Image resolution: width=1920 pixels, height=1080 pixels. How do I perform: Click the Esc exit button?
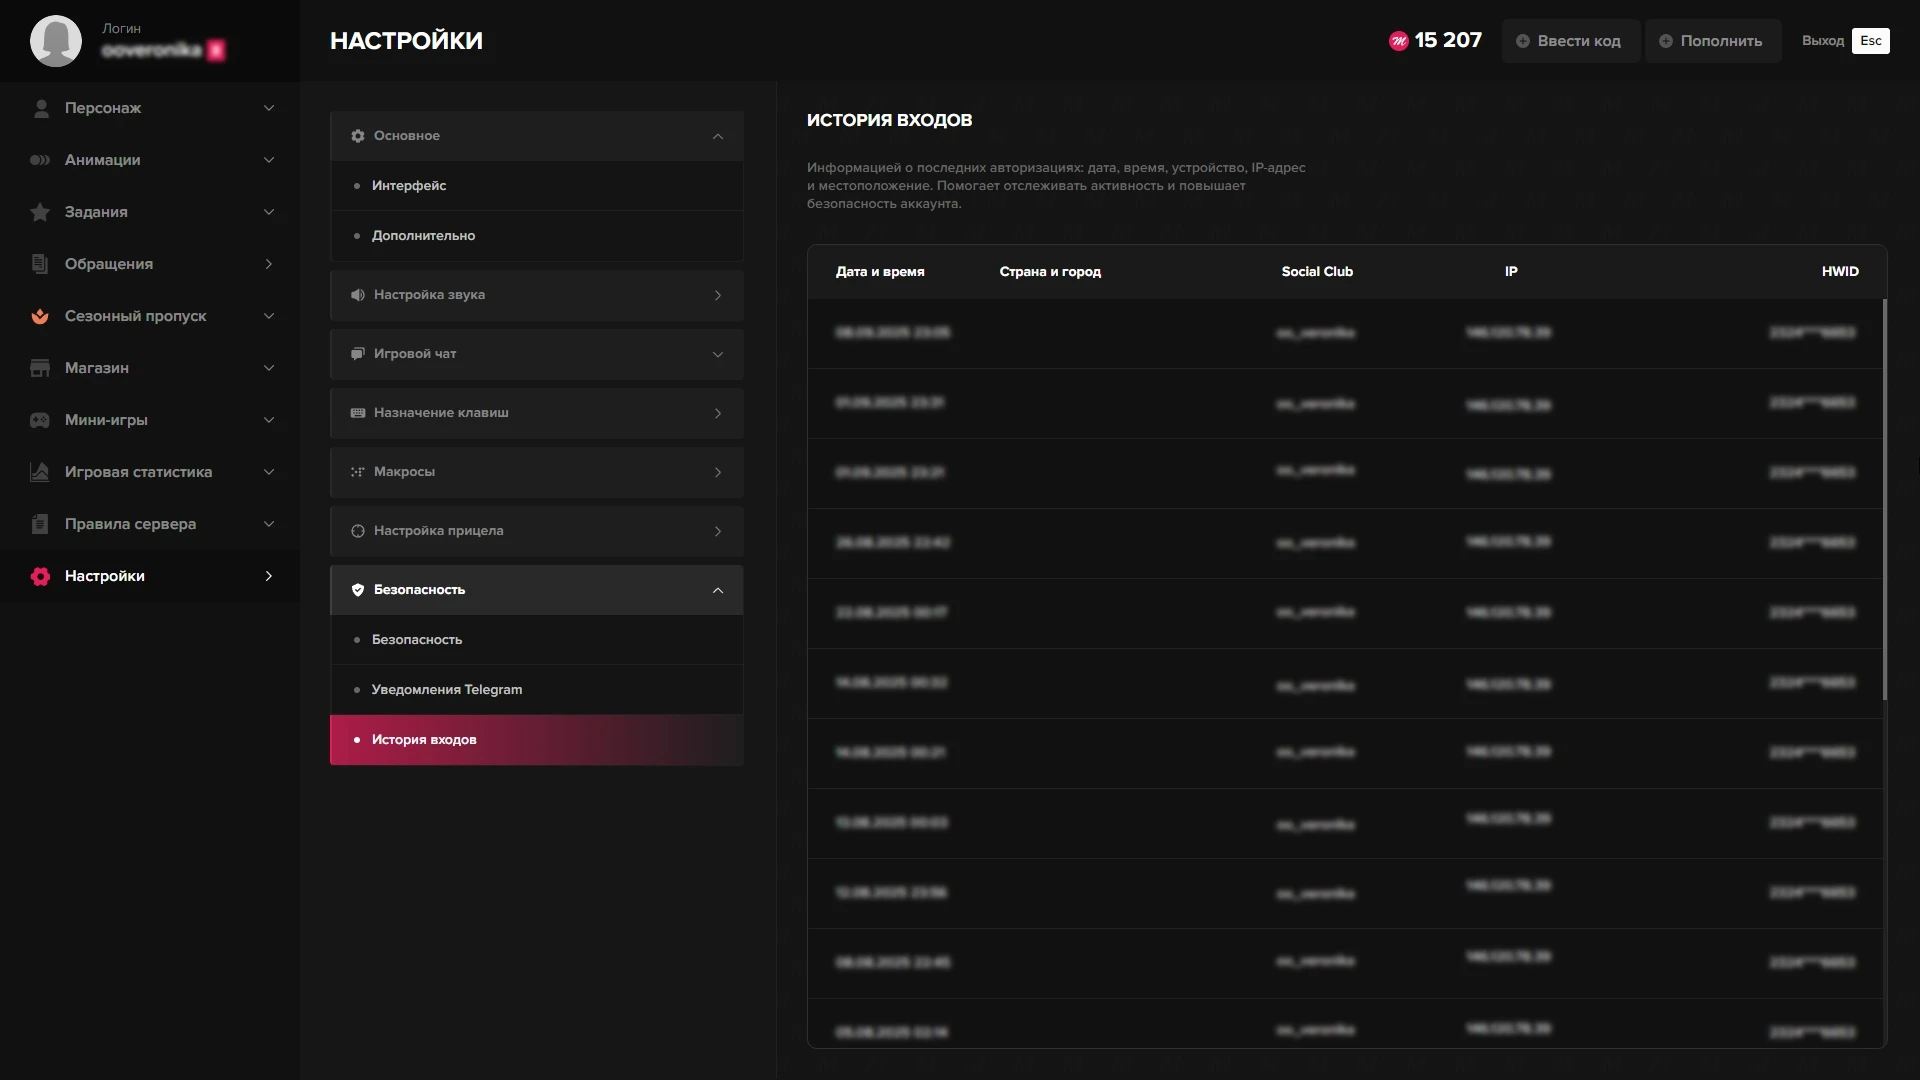coord(1870,41)
